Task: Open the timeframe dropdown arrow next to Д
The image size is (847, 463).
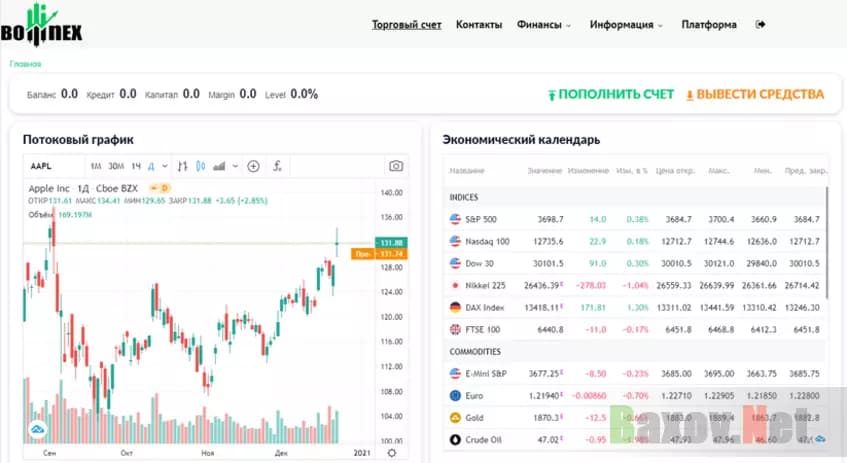Action: coord(164,166)
